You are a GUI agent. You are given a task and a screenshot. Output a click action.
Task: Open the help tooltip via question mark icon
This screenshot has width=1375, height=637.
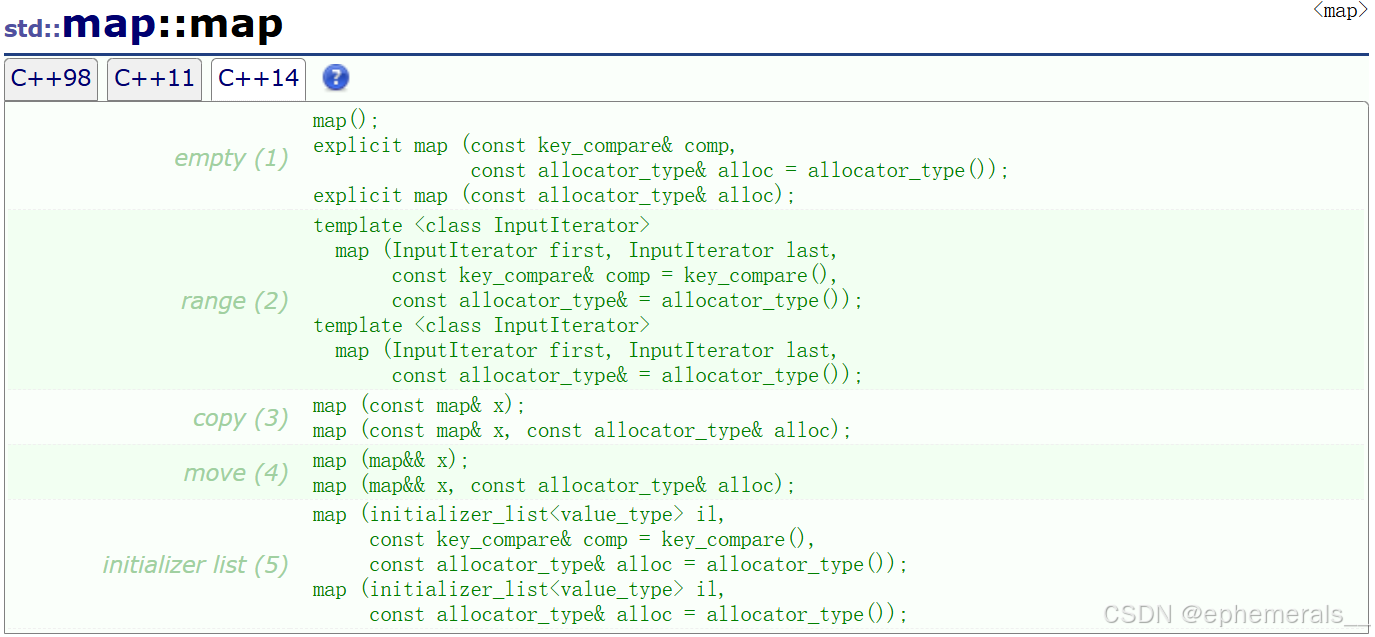point(336,78)
